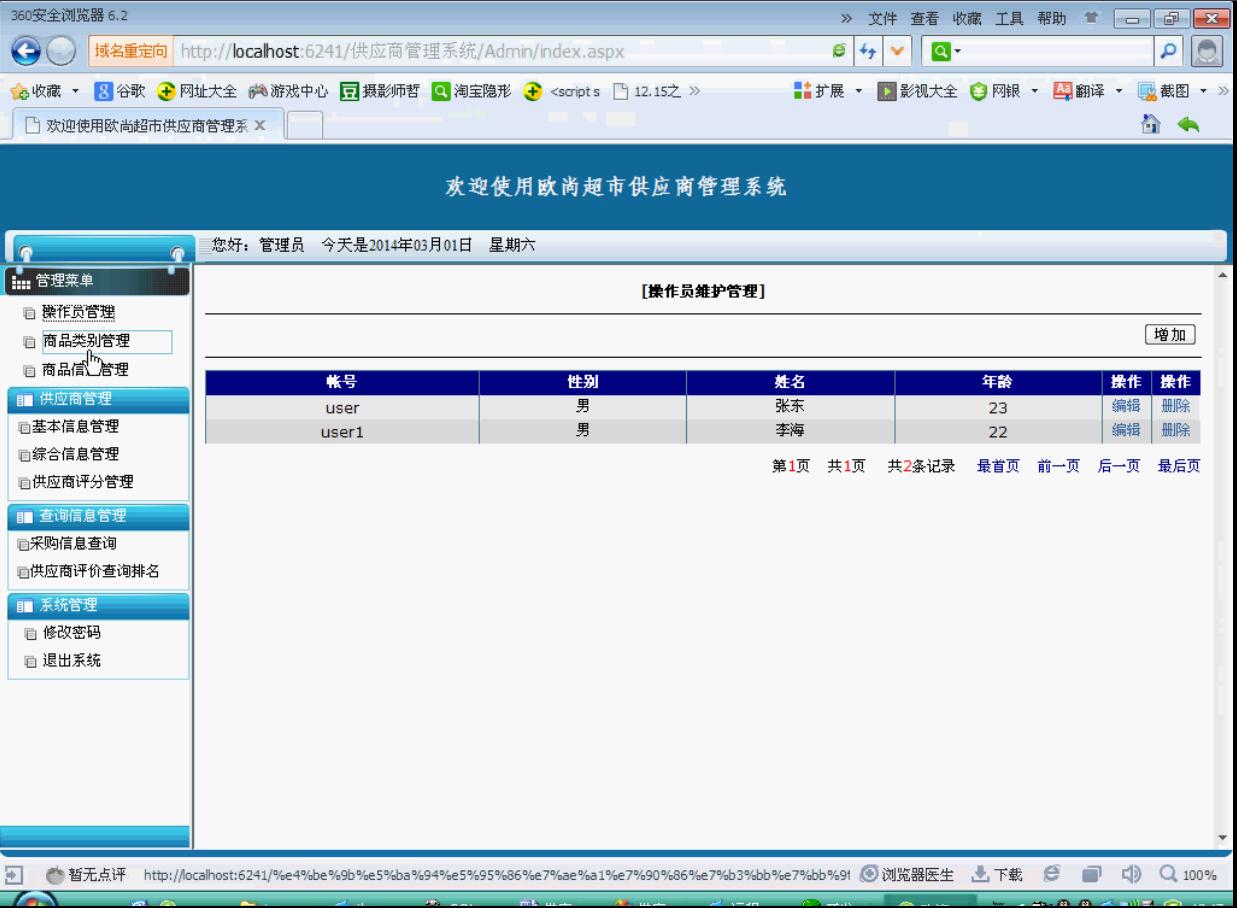Click 编辑 for account user1

1126,430
